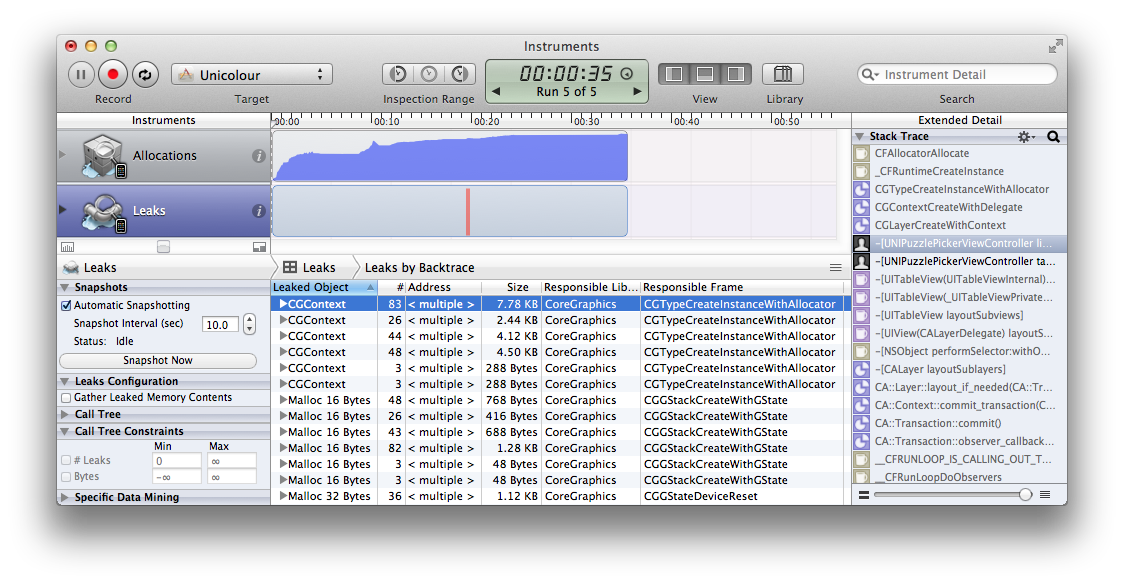The image size is (1124, 584).
Task: Click the Allocations memory graph track
Action: [x=450, y=156]
